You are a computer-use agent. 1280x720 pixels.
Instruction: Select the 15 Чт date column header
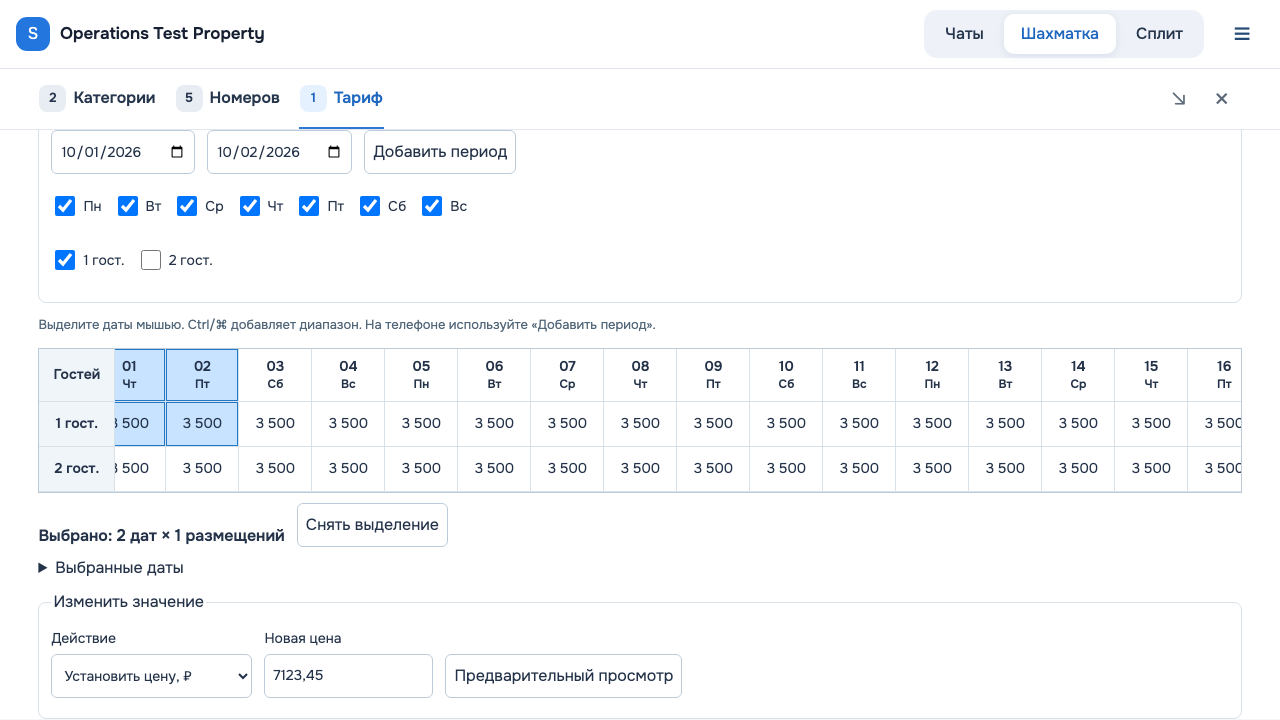(x=1151, y=375)
